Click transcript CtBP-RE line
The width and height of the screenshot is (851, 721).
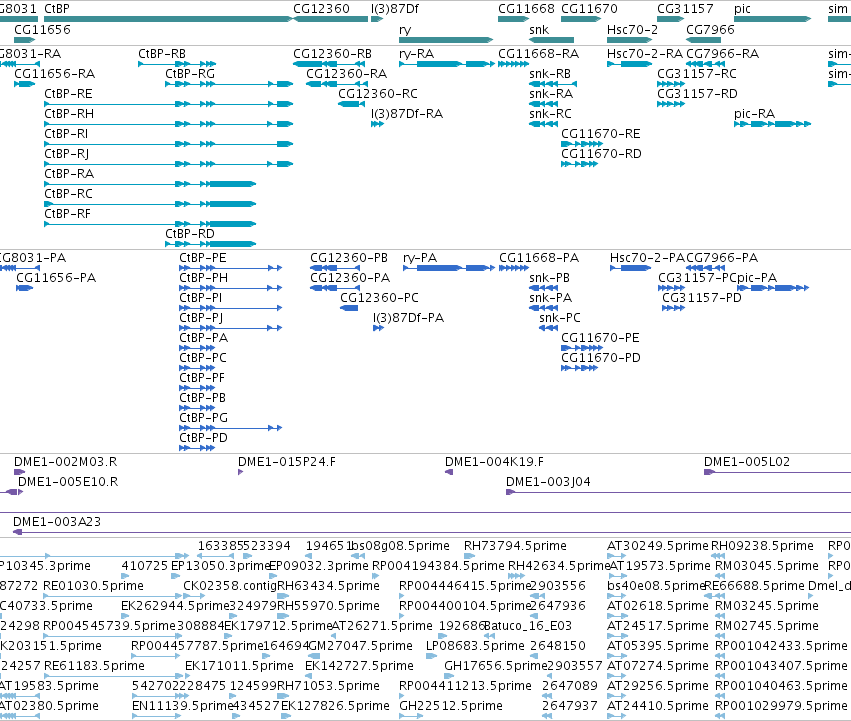[x=168, y=104]
